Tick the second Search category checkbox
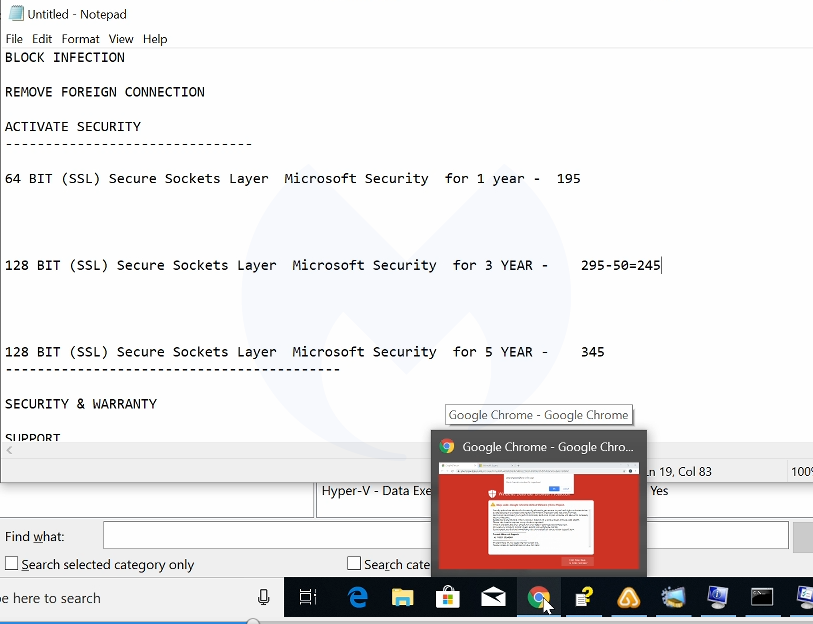This screenshot has height=624, width=813. click(x=354, y=564)
